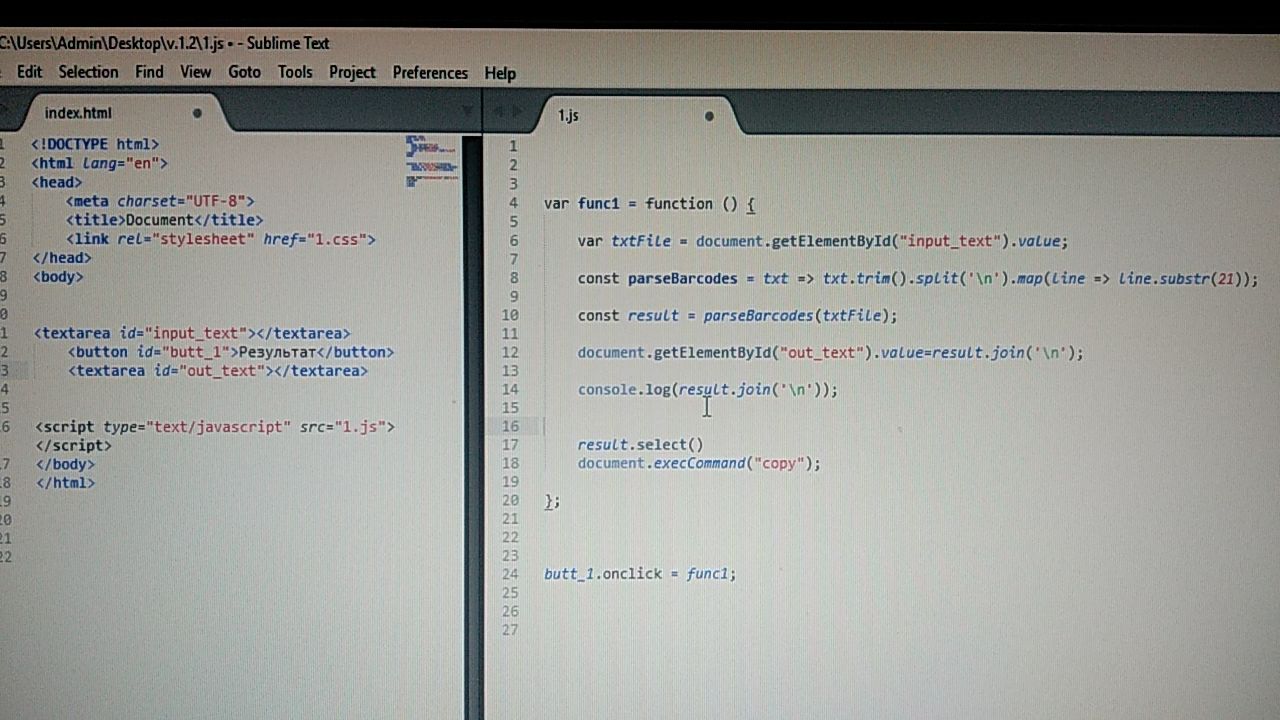Click line number 16 in 1.js gutter

[510, 426]
